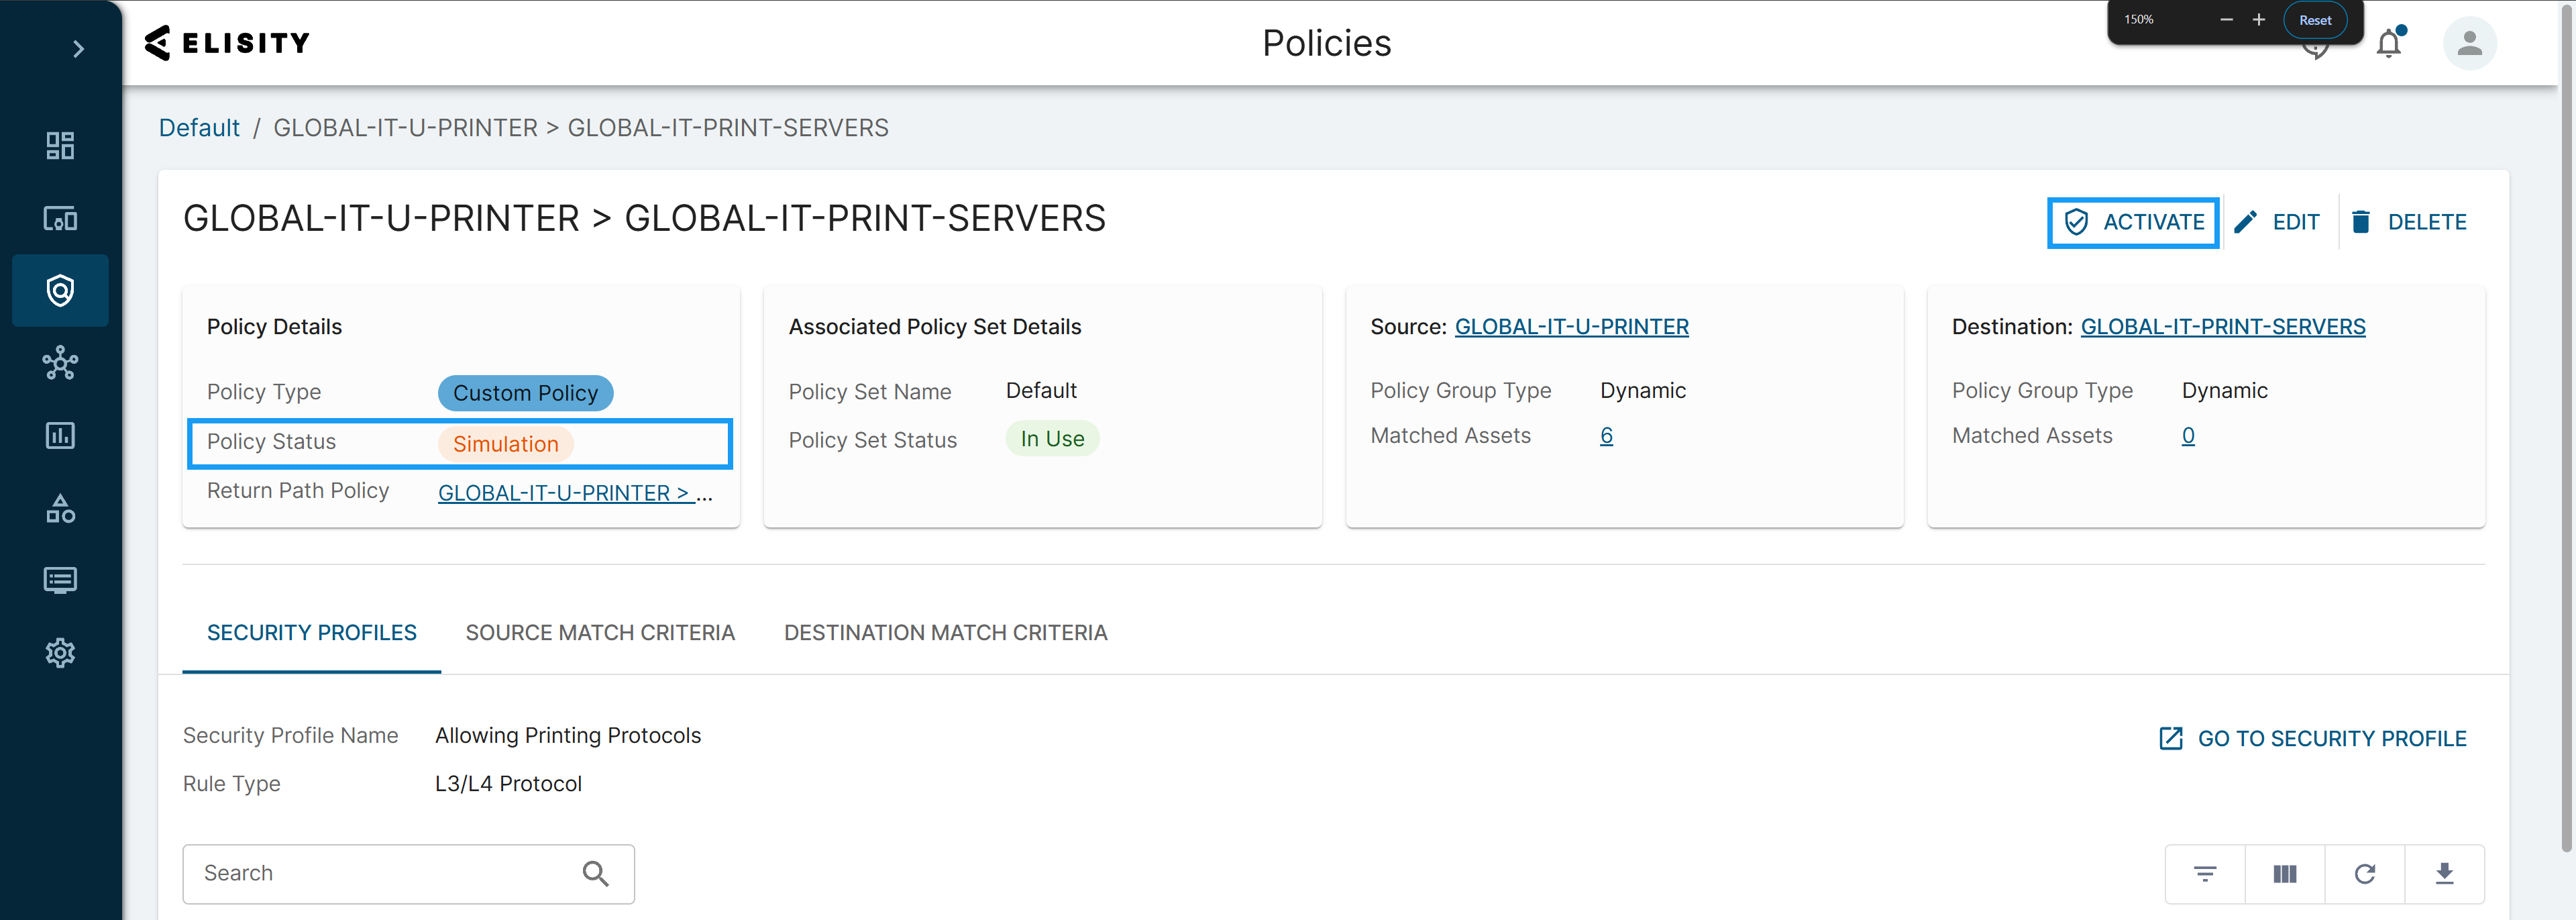
Task: Open the dashboard icon in sidebar
Action: [60, 146]
